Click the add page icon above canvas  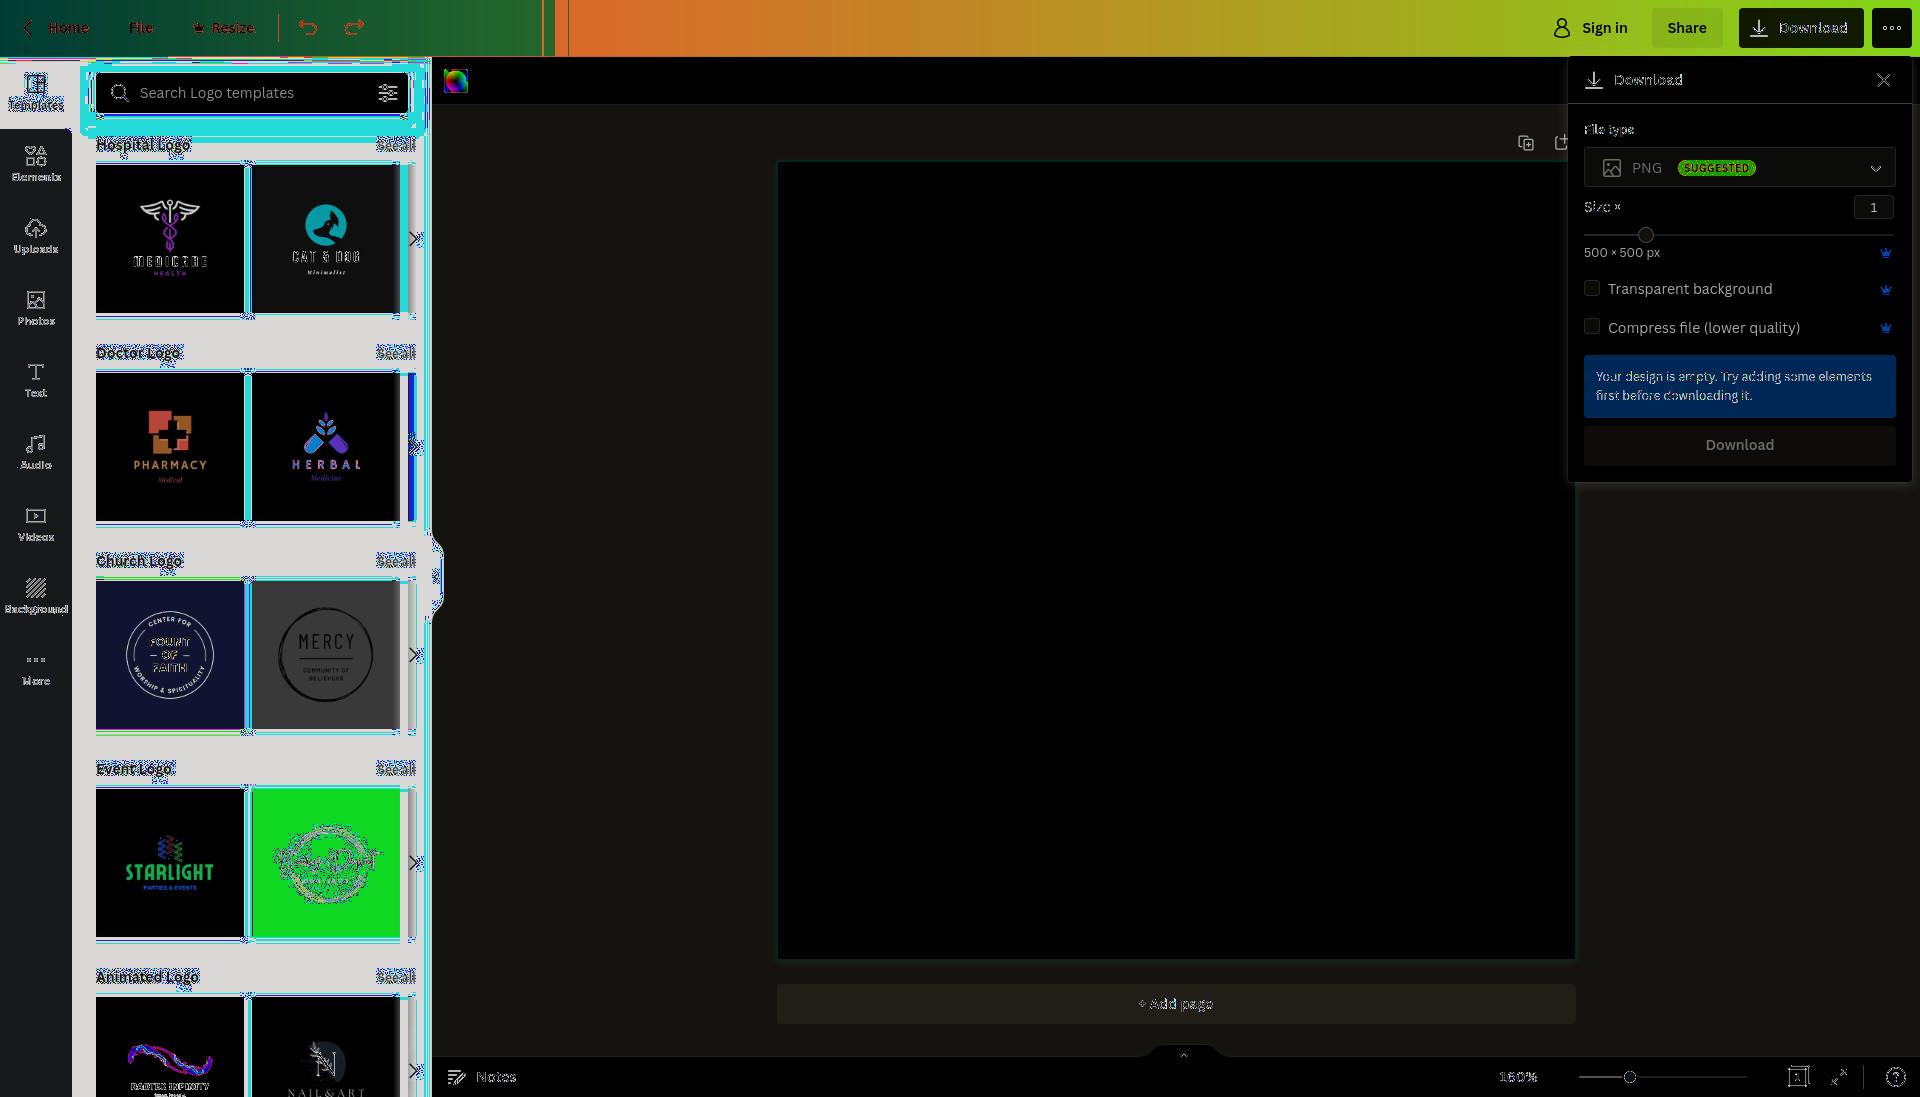pos(1561,143)
